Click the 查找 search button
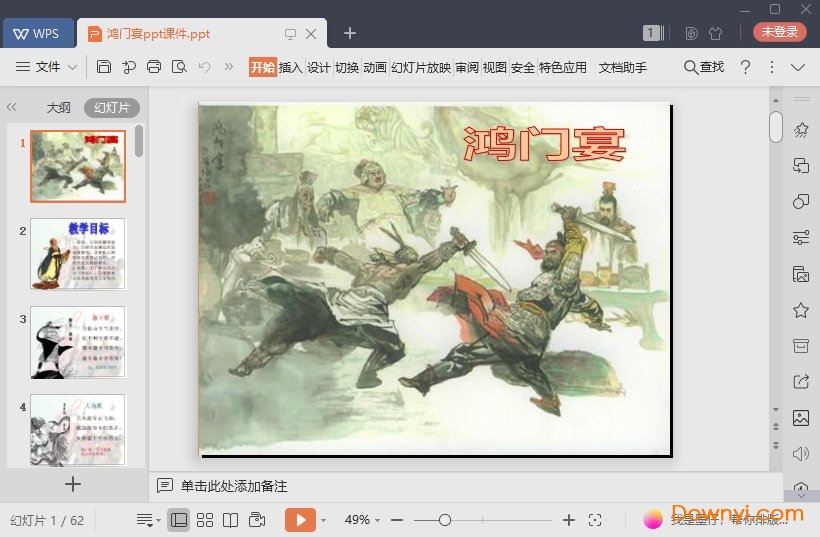 coord(704,67)
